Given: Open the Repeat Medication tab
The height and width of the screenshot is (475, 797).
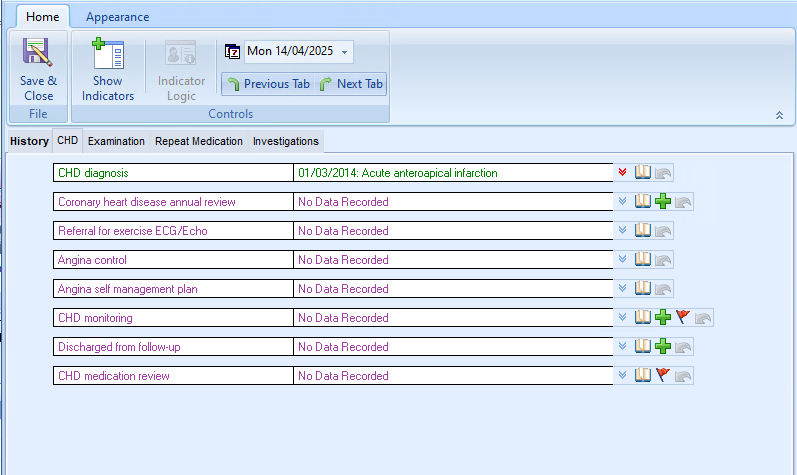Looking at the screenshot, I should coord(198,141).
